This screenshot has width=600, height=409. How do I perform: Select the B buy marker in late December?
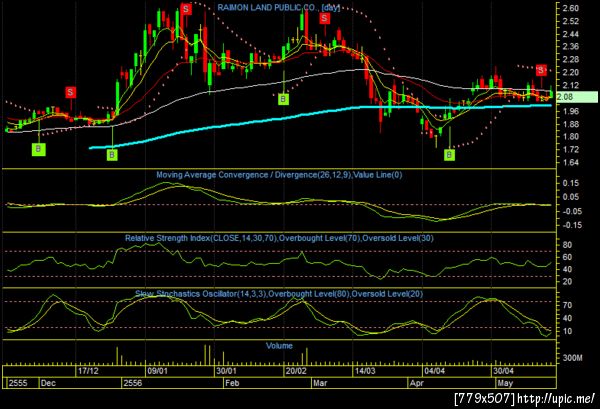[x=112, y=155]
